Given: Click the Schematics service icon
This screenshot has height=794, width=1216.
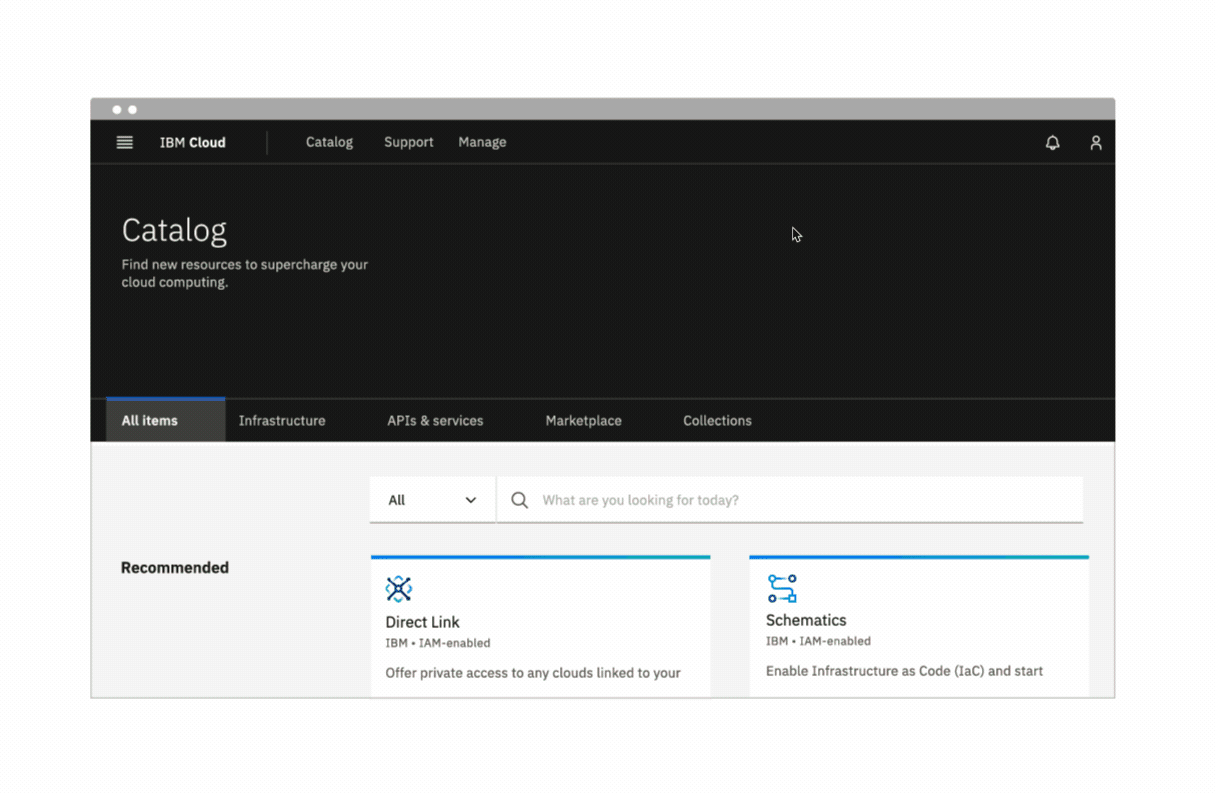Looking at the screenshot, I should pos(782,588).
